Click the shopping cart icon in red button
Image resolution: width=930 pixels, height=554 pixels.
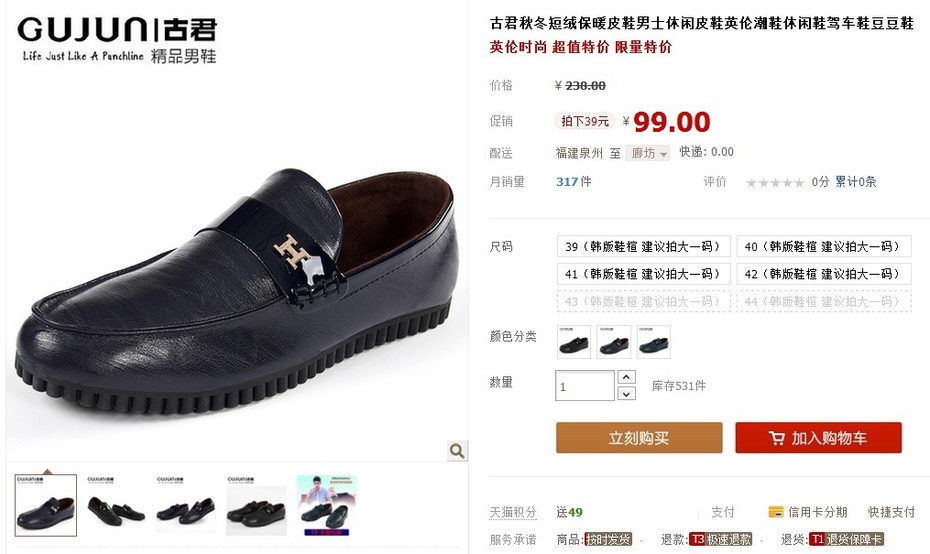click(776, 438)
